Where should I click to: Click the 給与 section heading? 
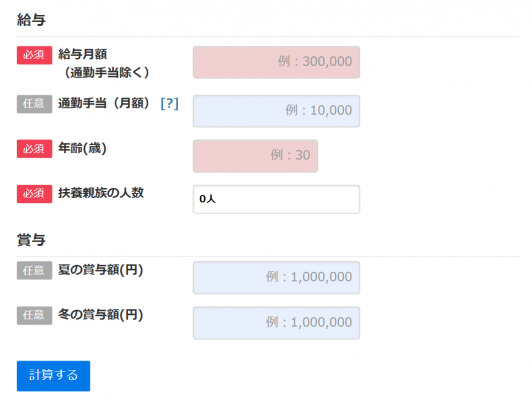(x=31, y=20)
